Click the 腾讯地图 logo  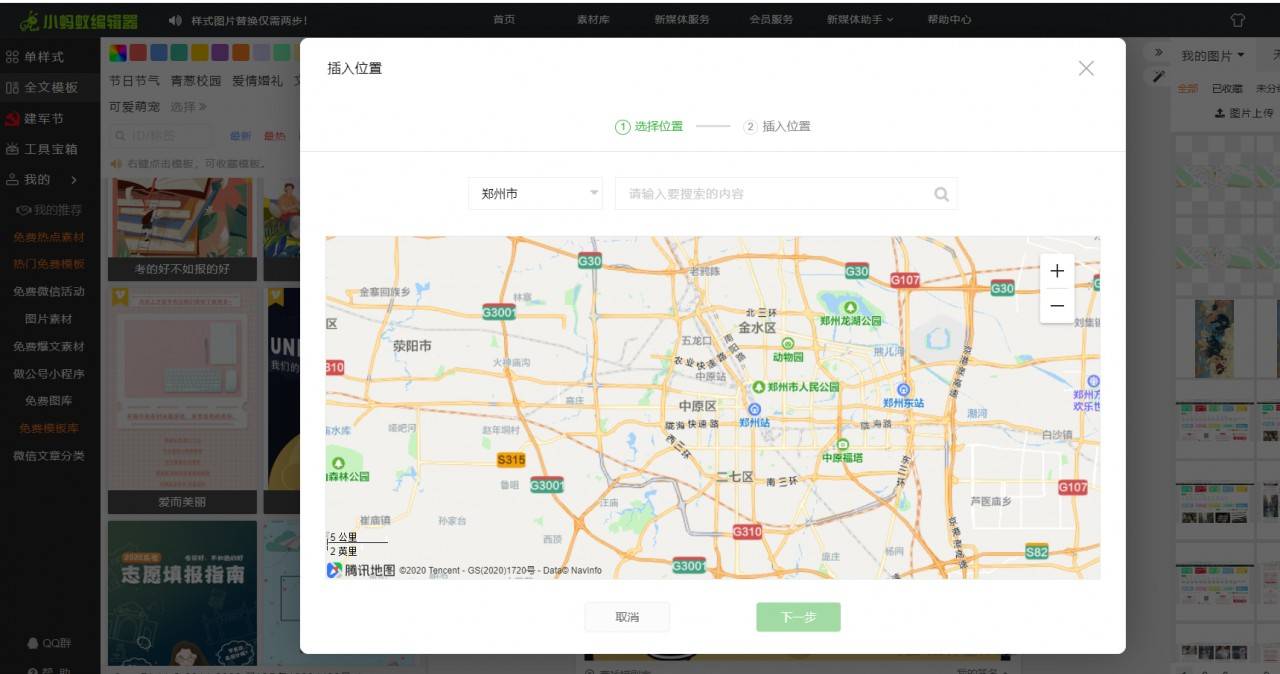tap(360, 570)
